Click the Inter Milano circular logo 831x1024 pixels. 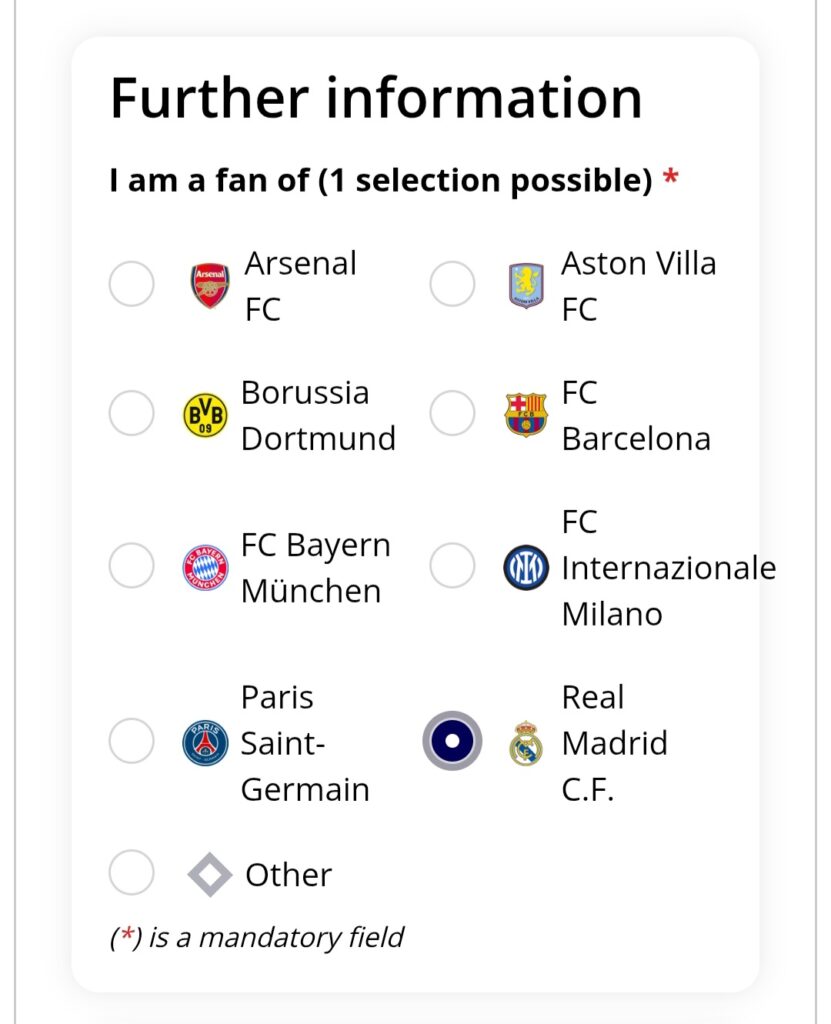(x=526, y=567)
